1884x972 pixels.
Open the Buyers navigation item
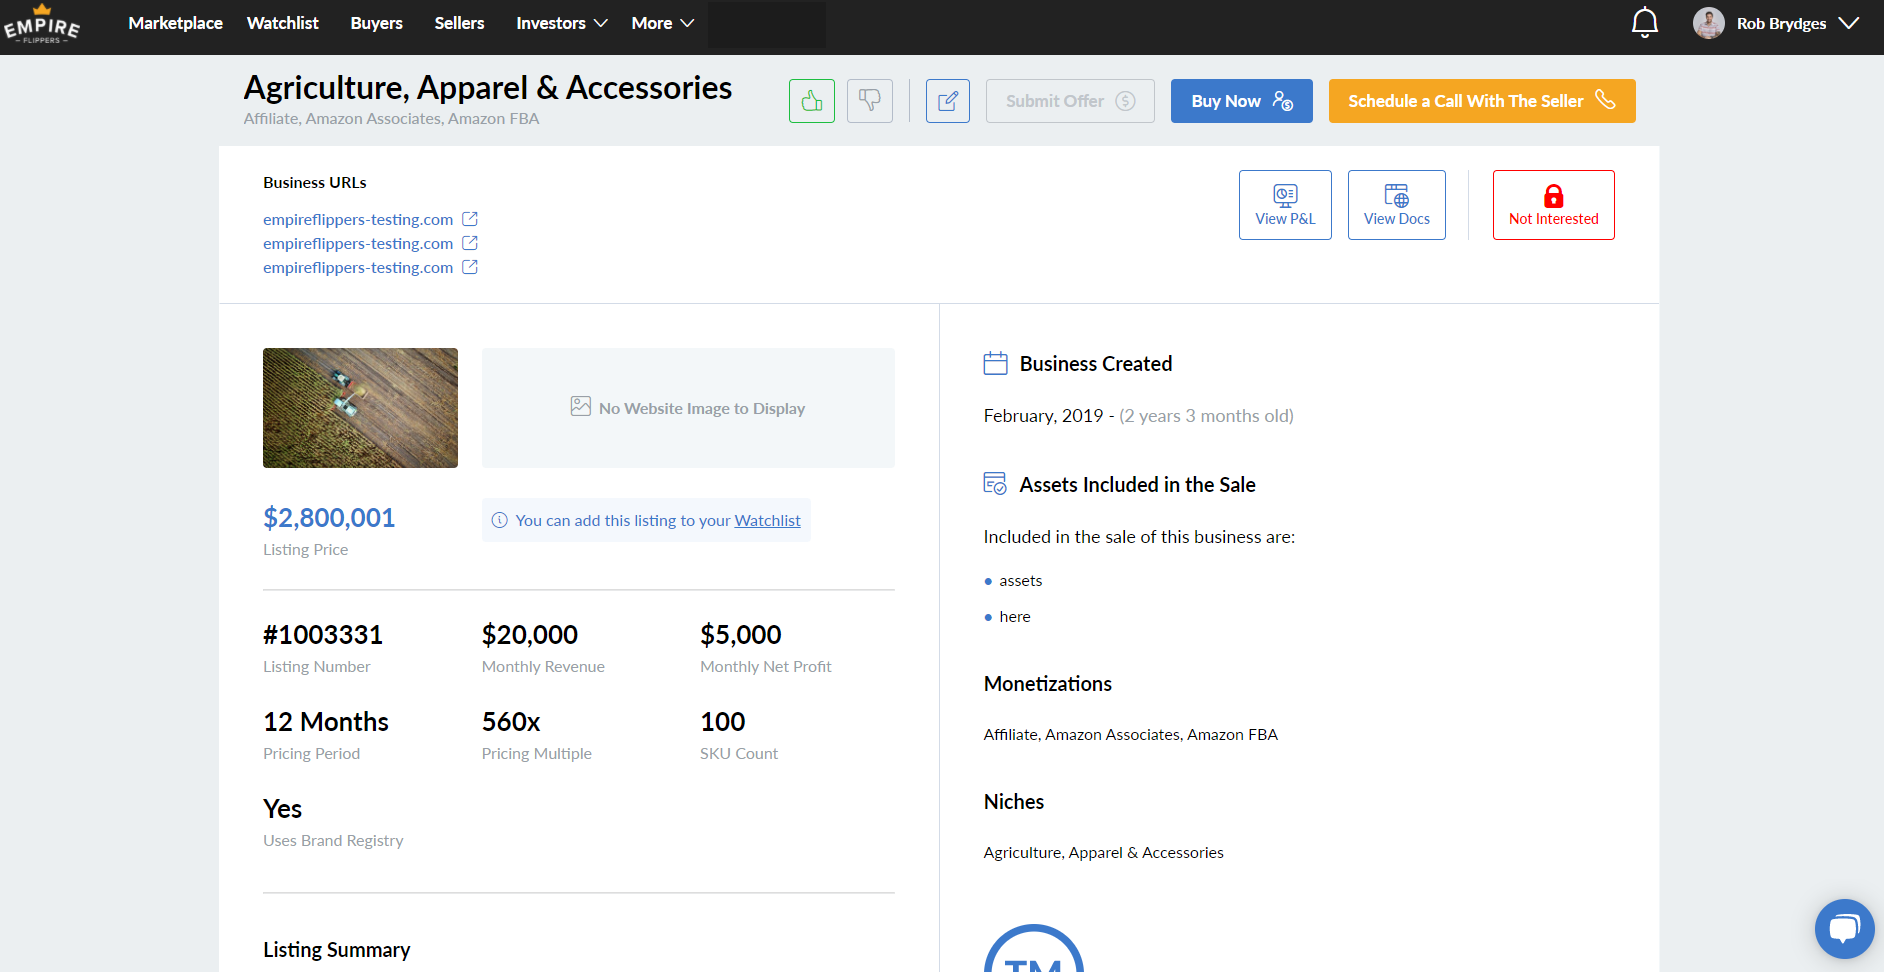[376, 23]
